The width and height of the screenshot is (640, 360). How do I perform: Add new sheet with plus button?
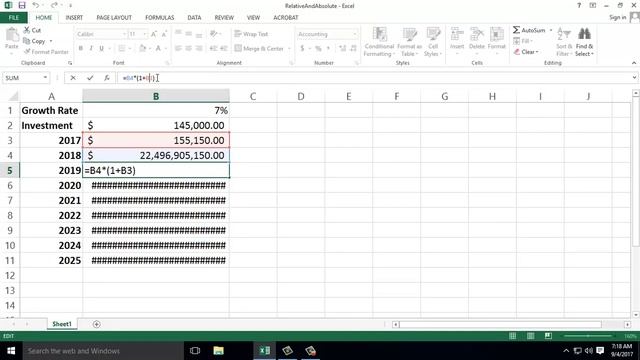pyautogui.click(x=96, y=324)
